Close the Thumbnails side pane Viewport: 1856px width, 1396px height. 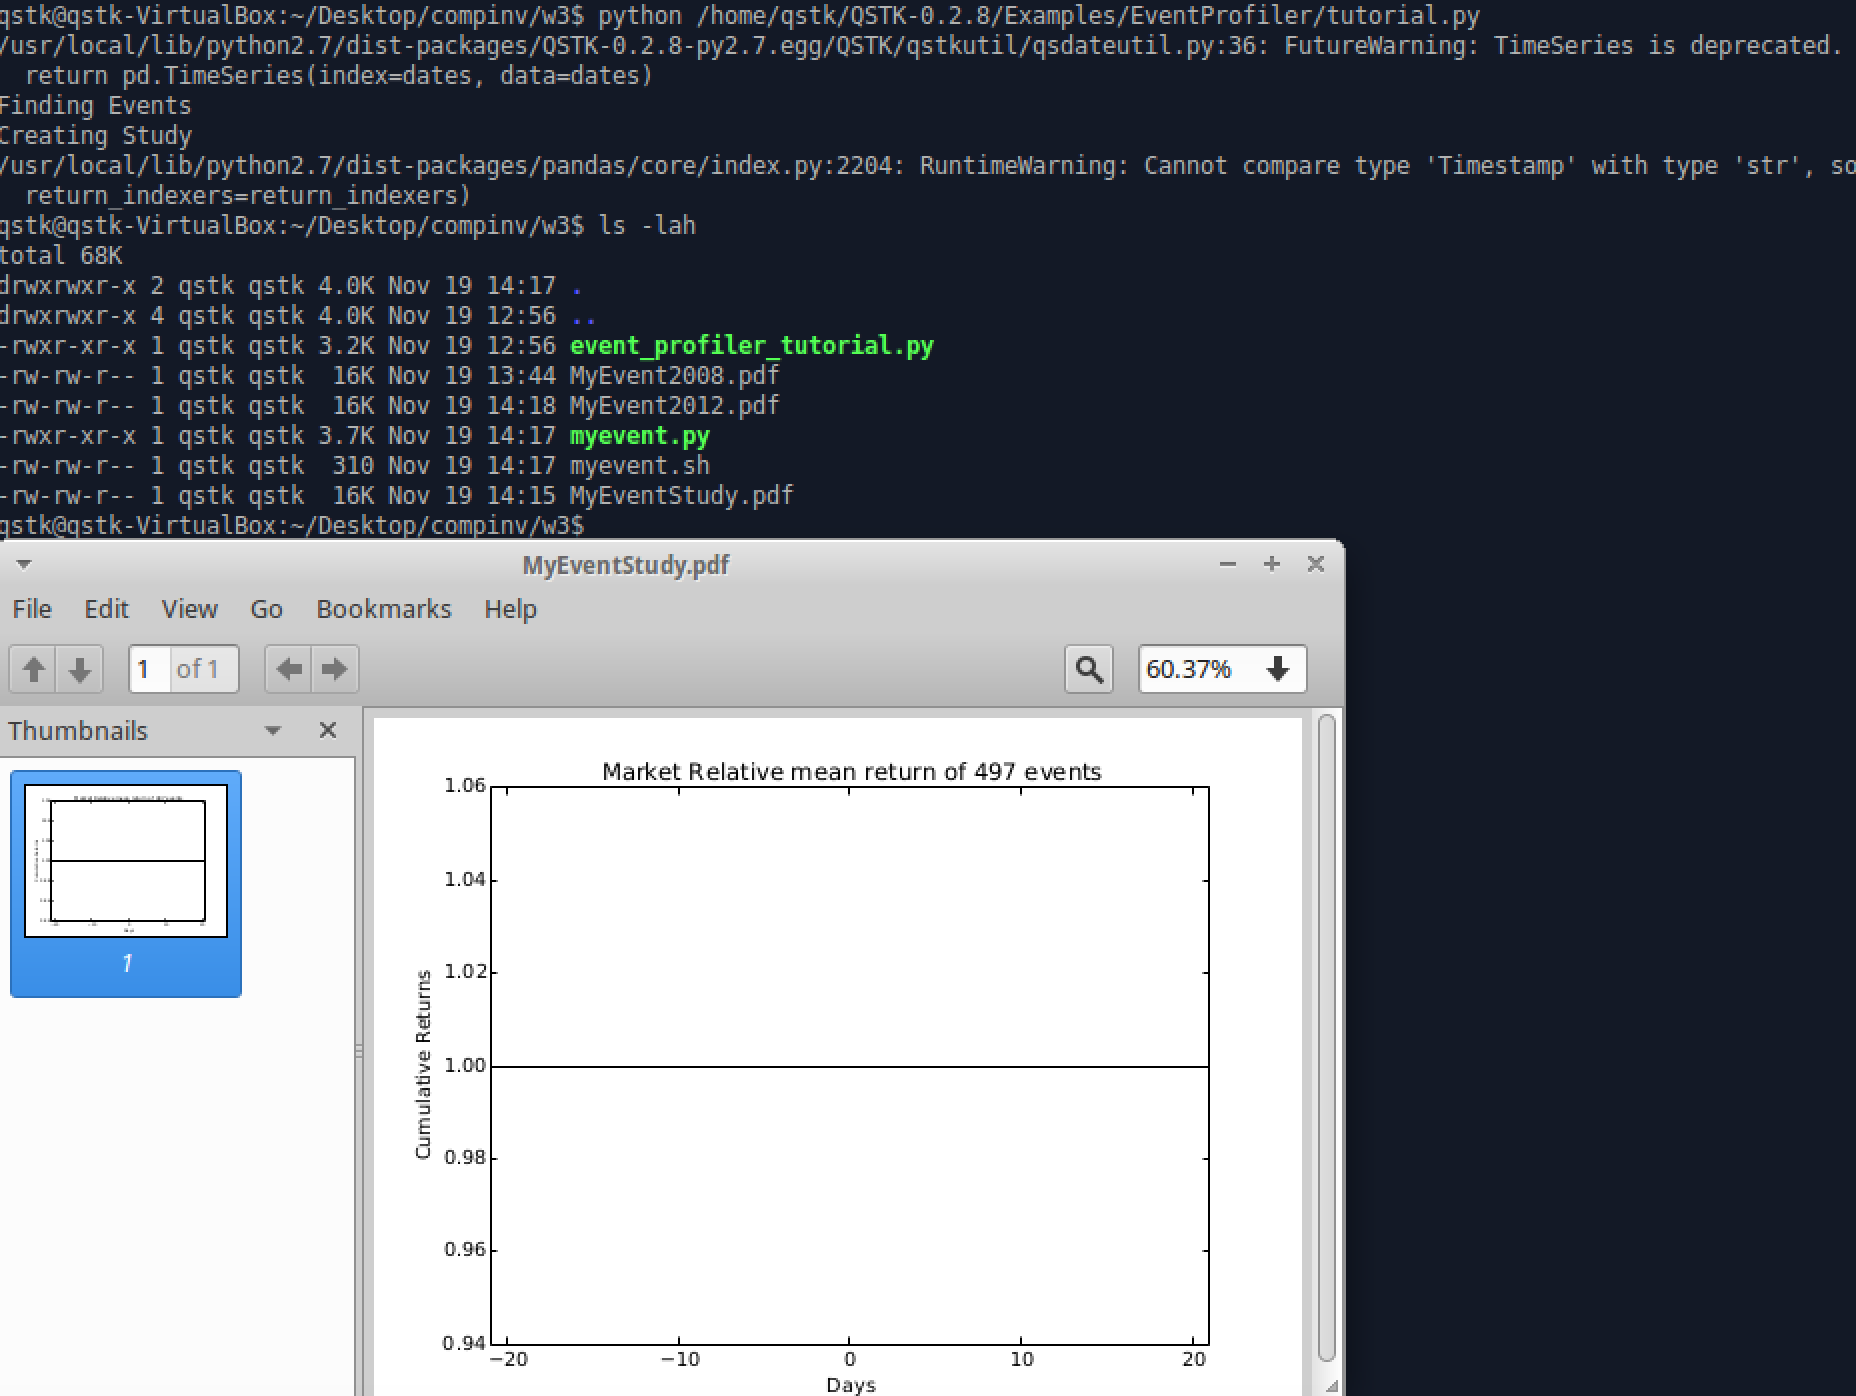pyautogui.click(x=327, y=730)
